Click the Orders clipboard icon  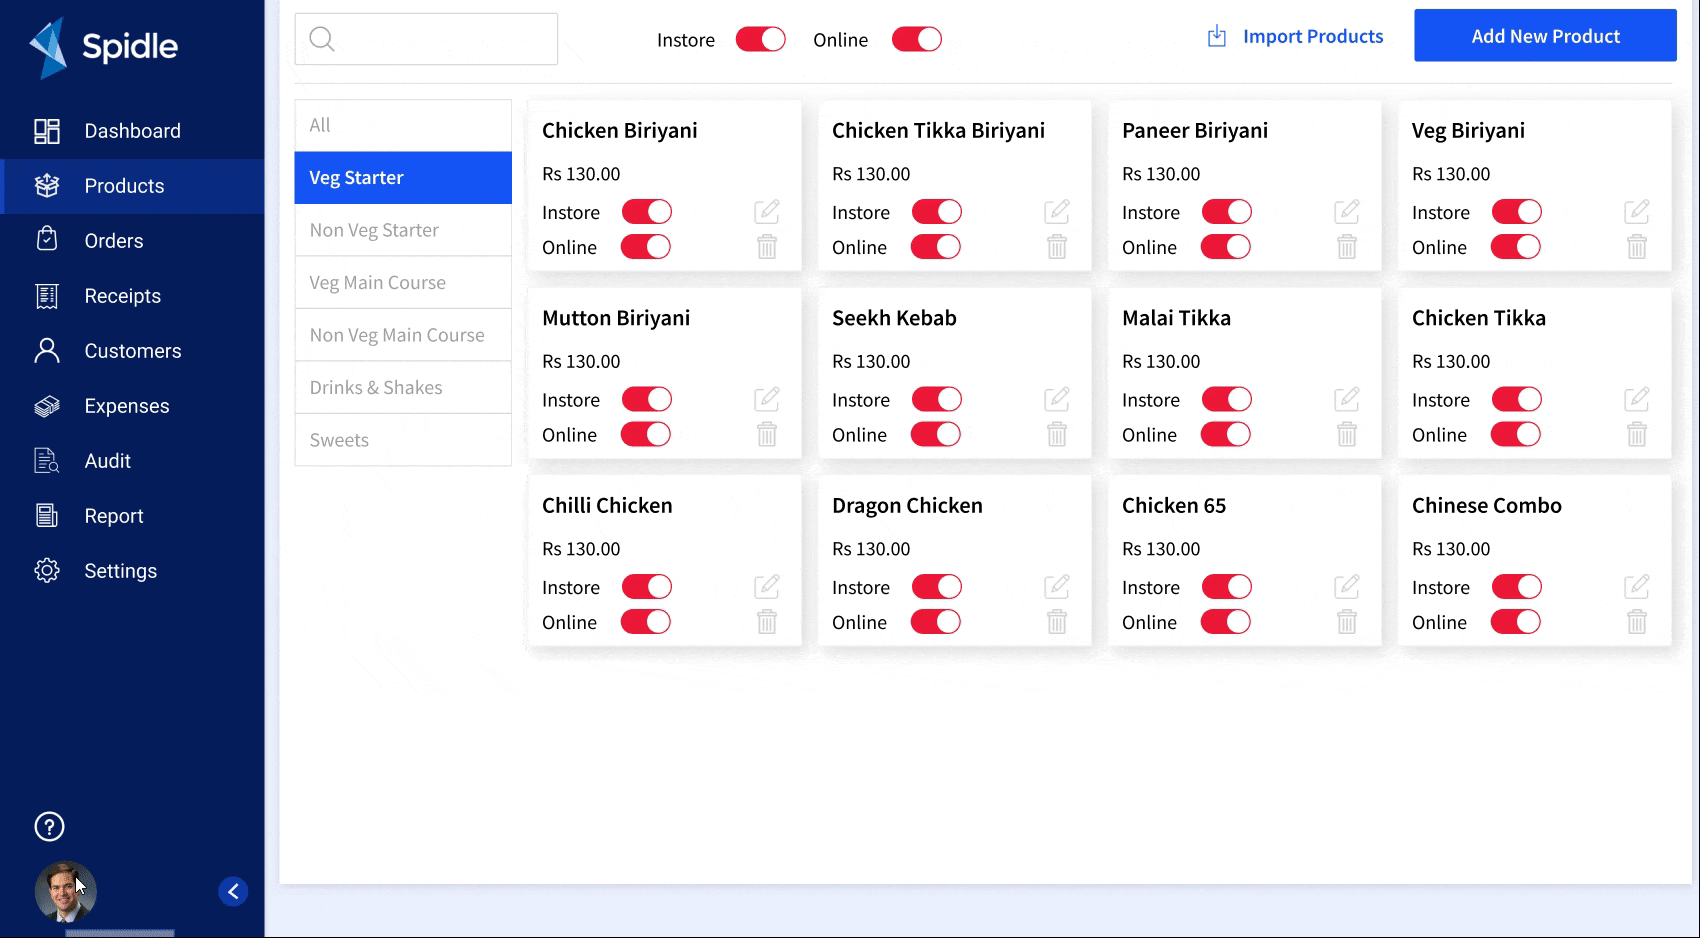point(47,239)
